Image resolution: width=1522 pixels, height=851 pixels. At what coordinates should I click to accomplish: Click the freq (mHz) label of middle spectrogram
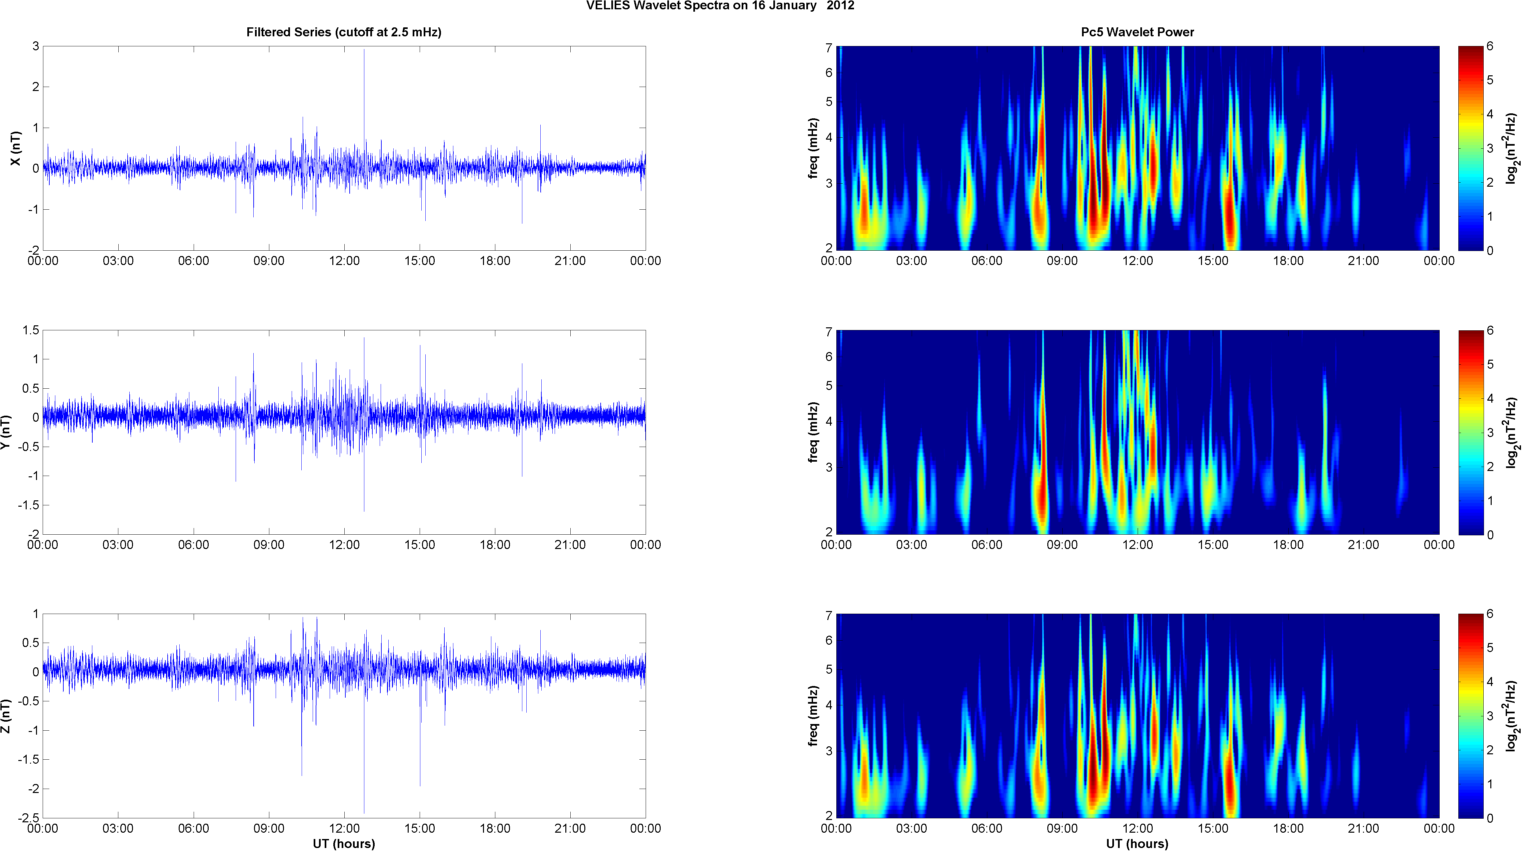(814, 432)
